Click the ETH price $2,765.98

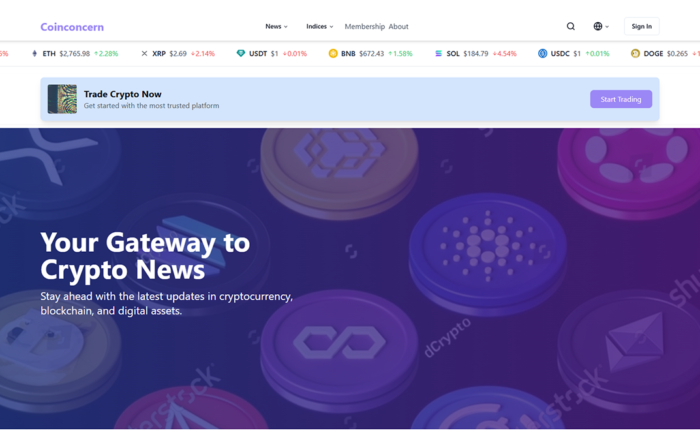coord(75,53)
